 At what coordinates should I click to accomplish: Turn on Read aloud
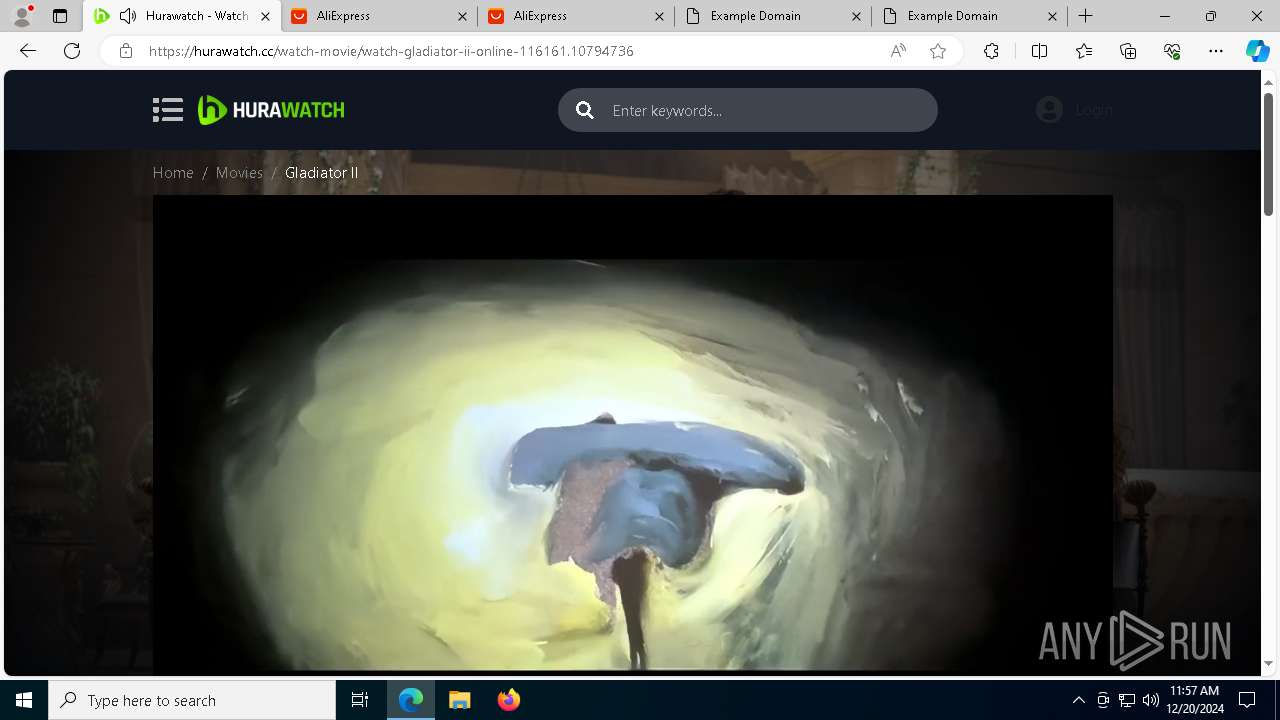point(898,51)
